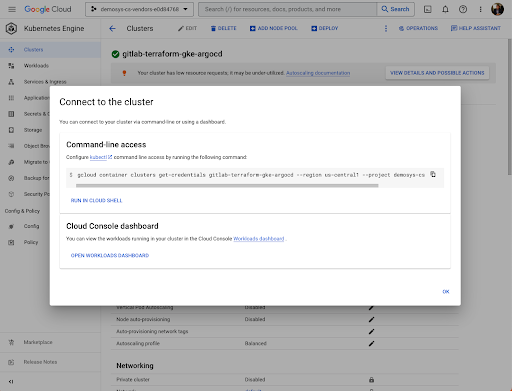Click the Object Browser sidebar icon

pos(11,146)
